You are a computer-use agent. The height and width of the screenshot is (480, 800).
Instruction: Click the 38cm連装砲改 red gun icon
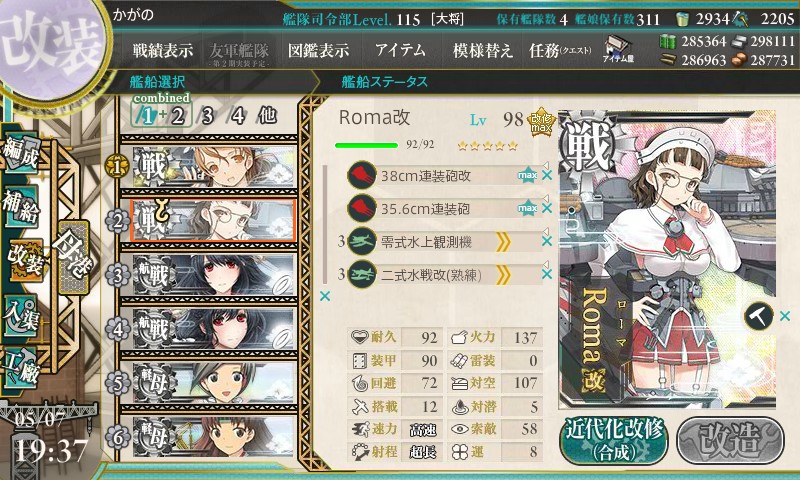point(362,175)
